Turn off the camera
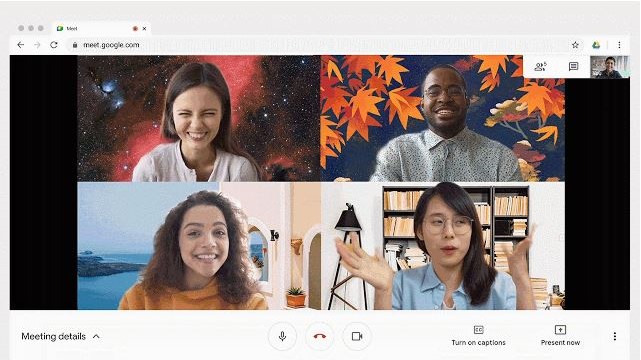641x360 pixels. tap(357, 336)
